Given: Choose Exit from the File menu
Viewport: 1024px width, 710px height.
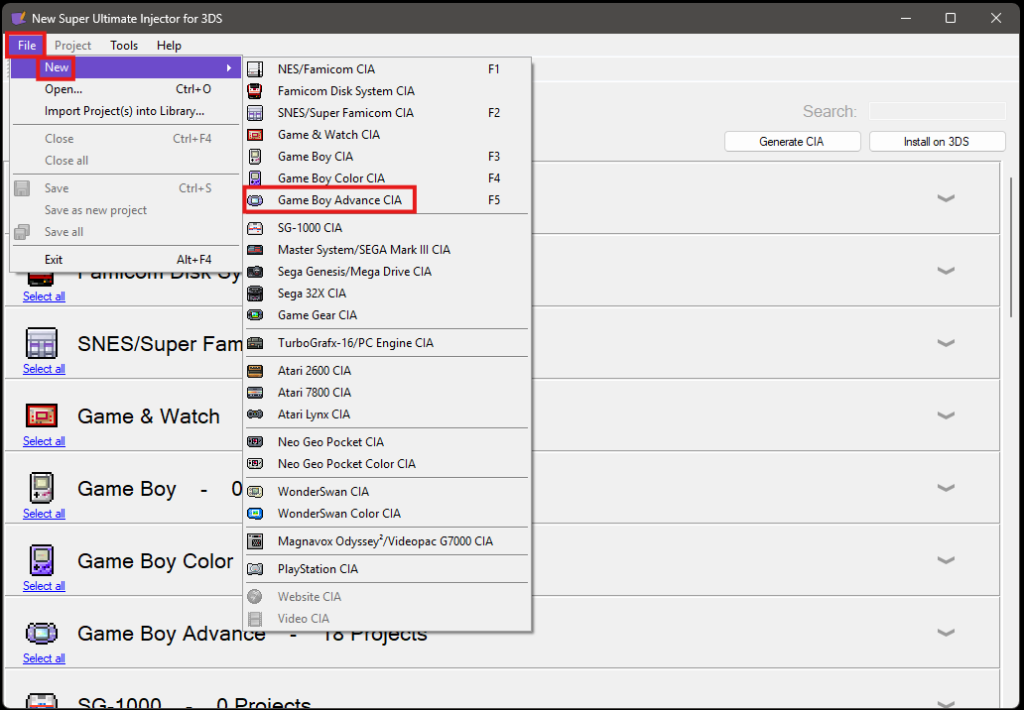Looking at the screenshot, I should pos(125,259).
